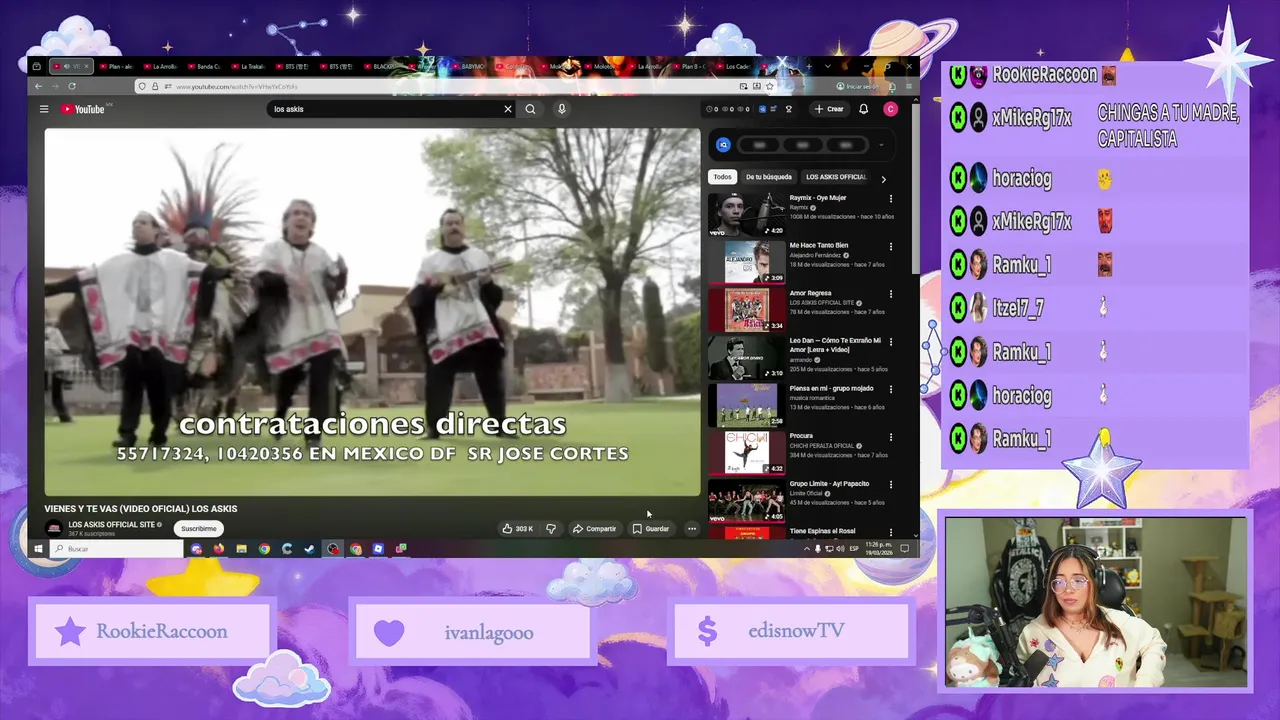
Task: Click the Los Askis channel avatar
Action: click(54, 528)
